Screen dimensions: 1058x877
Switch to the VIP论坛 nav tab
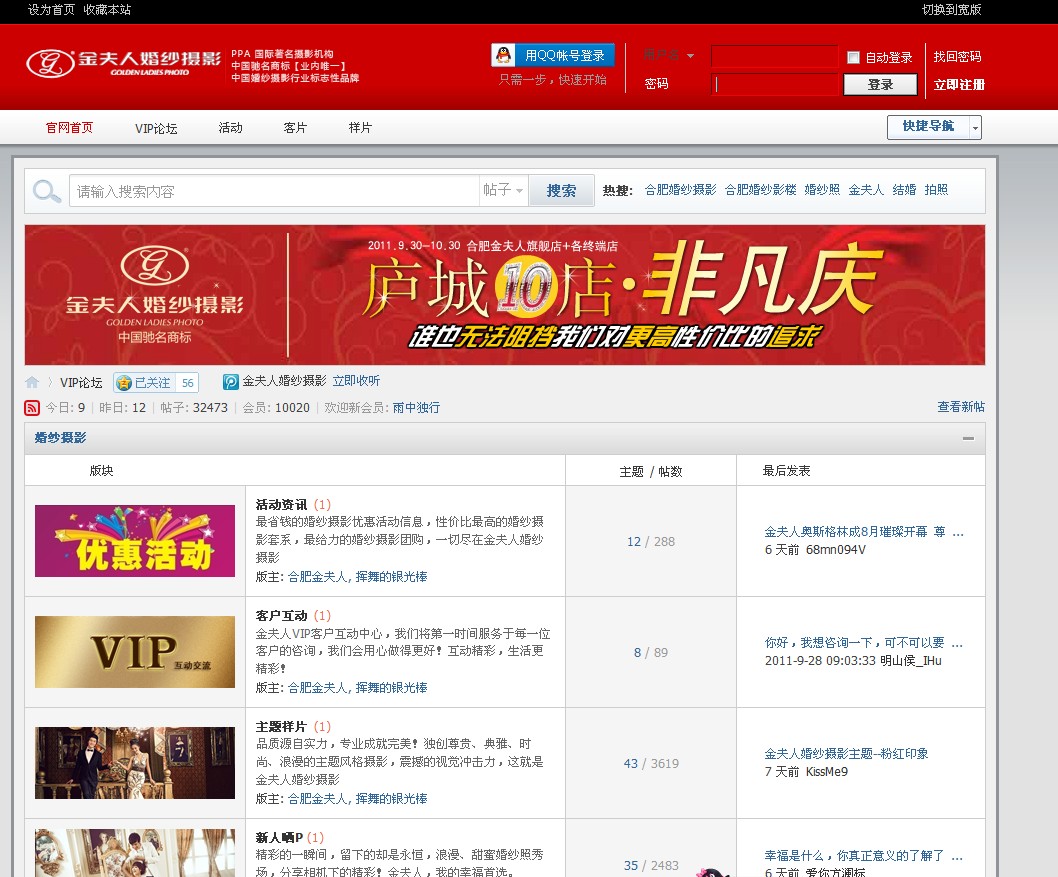156,128
